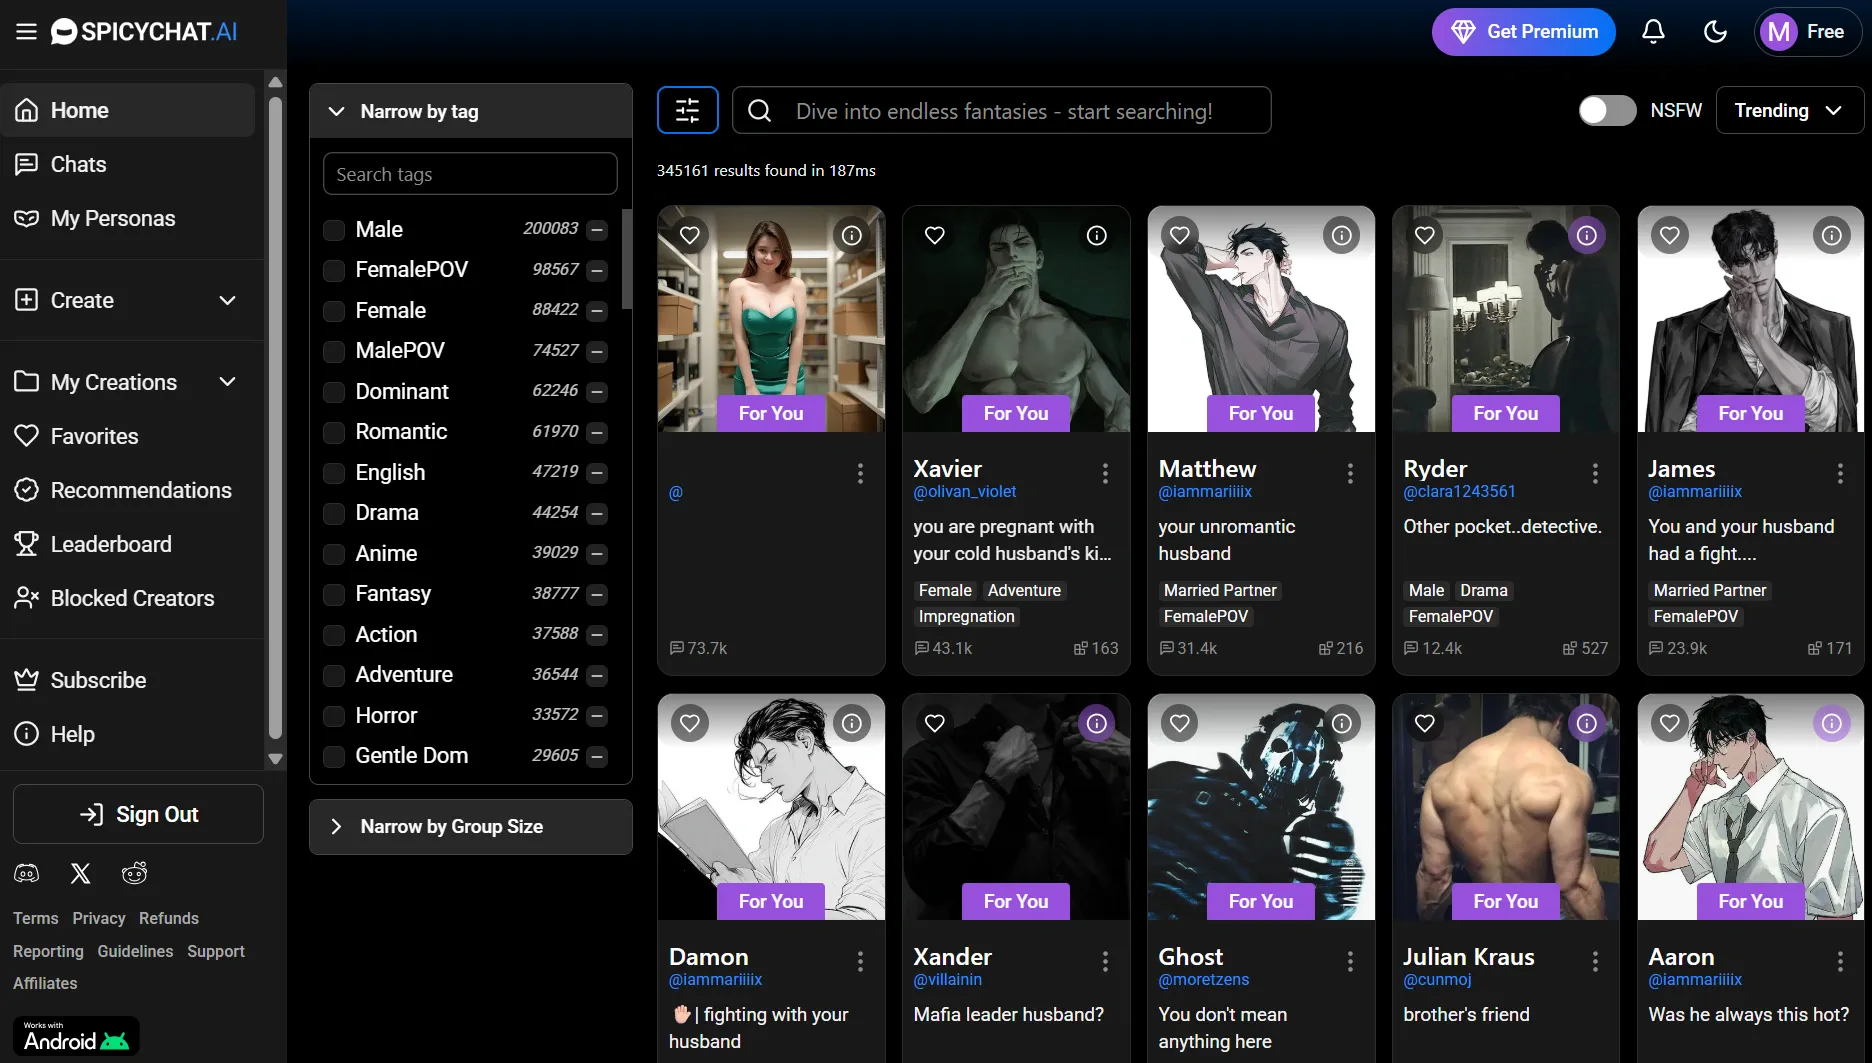1872x1063 pixels.
Task: Exclude Male tag with minus icon
Action: tap(597, 230)
